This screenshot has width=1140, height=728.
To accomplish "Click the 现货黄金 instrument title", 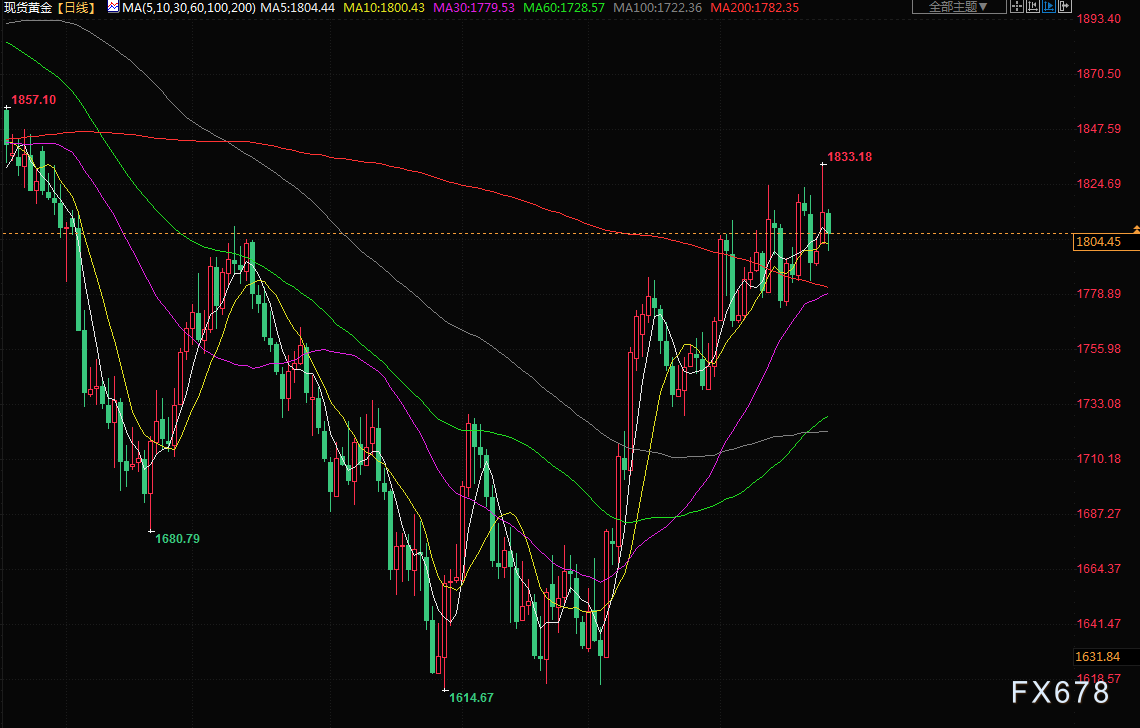I will 28,8.
